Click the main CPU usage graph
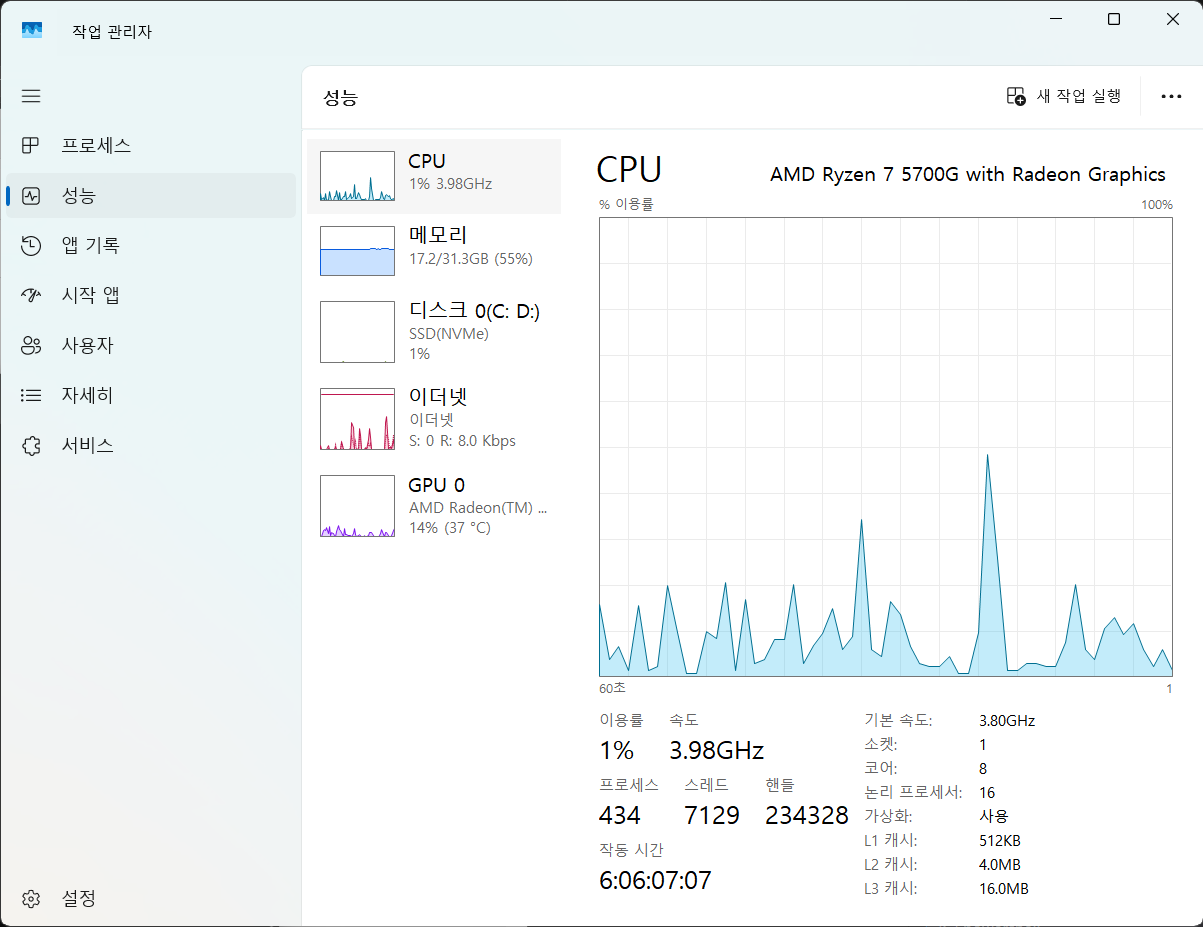 tap(885, 446)
